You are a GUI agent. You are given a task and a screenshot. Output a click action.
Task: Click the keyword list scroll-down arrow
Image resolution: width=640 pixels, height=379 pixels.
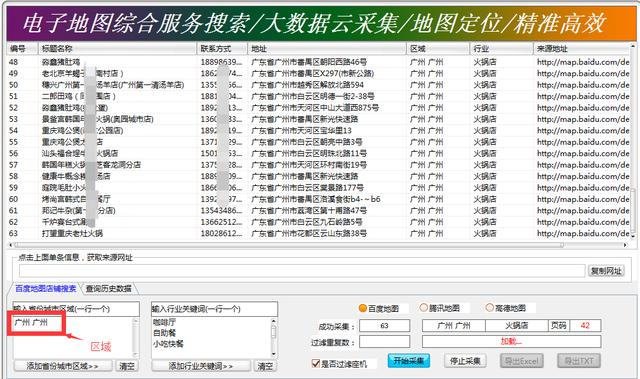pos(273,354)
